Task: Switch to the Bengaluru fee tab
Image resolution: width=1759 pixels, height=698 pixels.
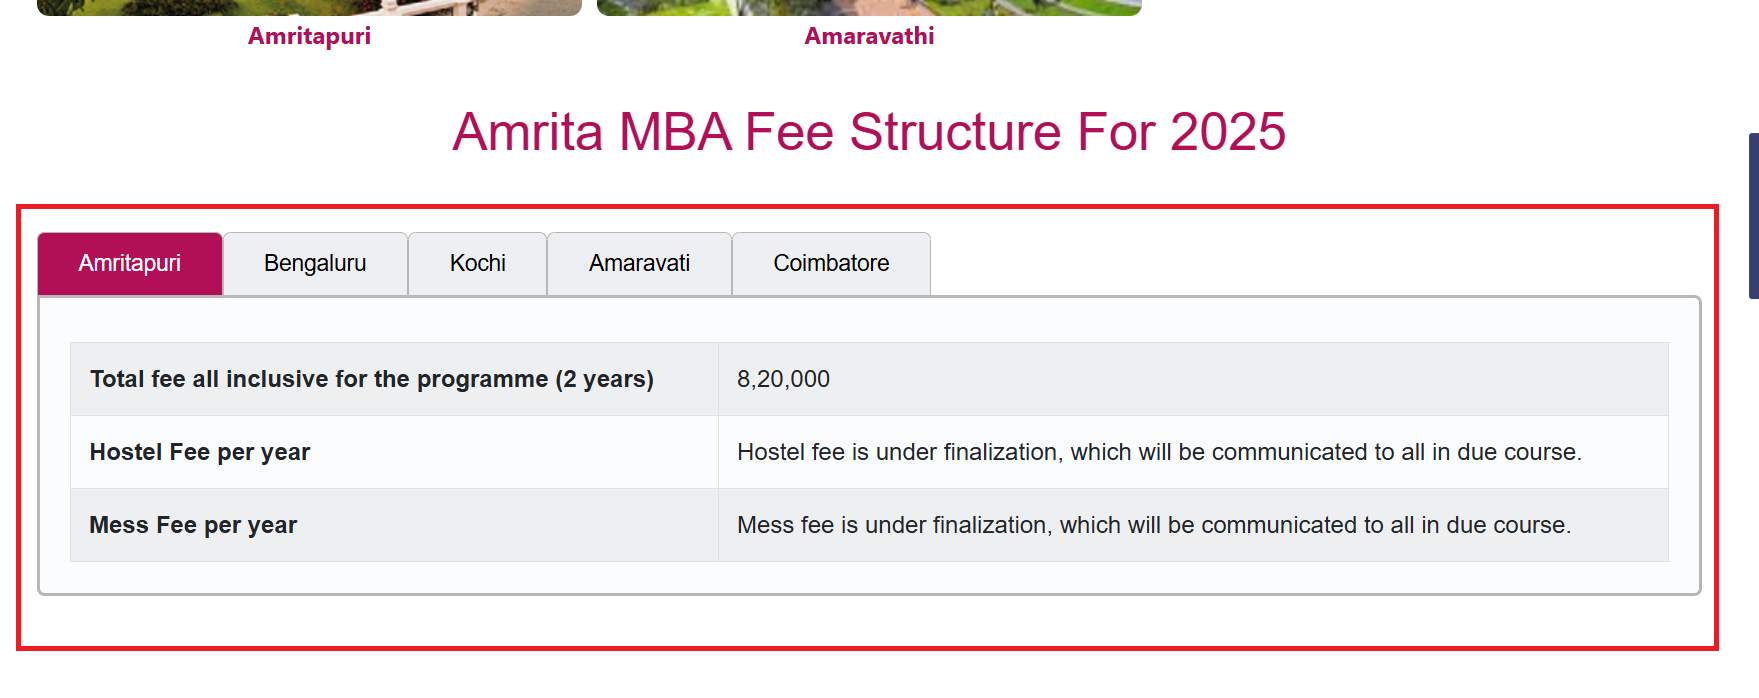Action: pos(314,263)
